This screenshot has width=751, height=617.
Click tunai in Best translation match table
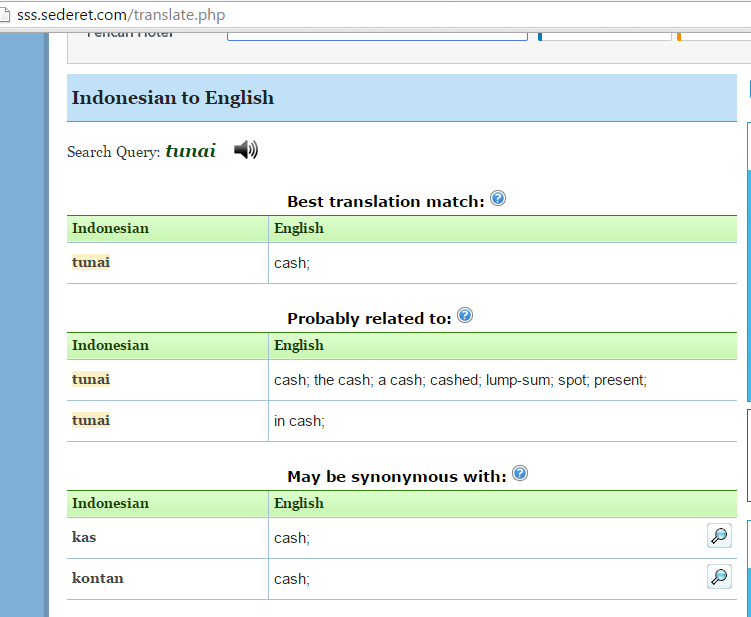pyautogui.click(x=91, y=263)
